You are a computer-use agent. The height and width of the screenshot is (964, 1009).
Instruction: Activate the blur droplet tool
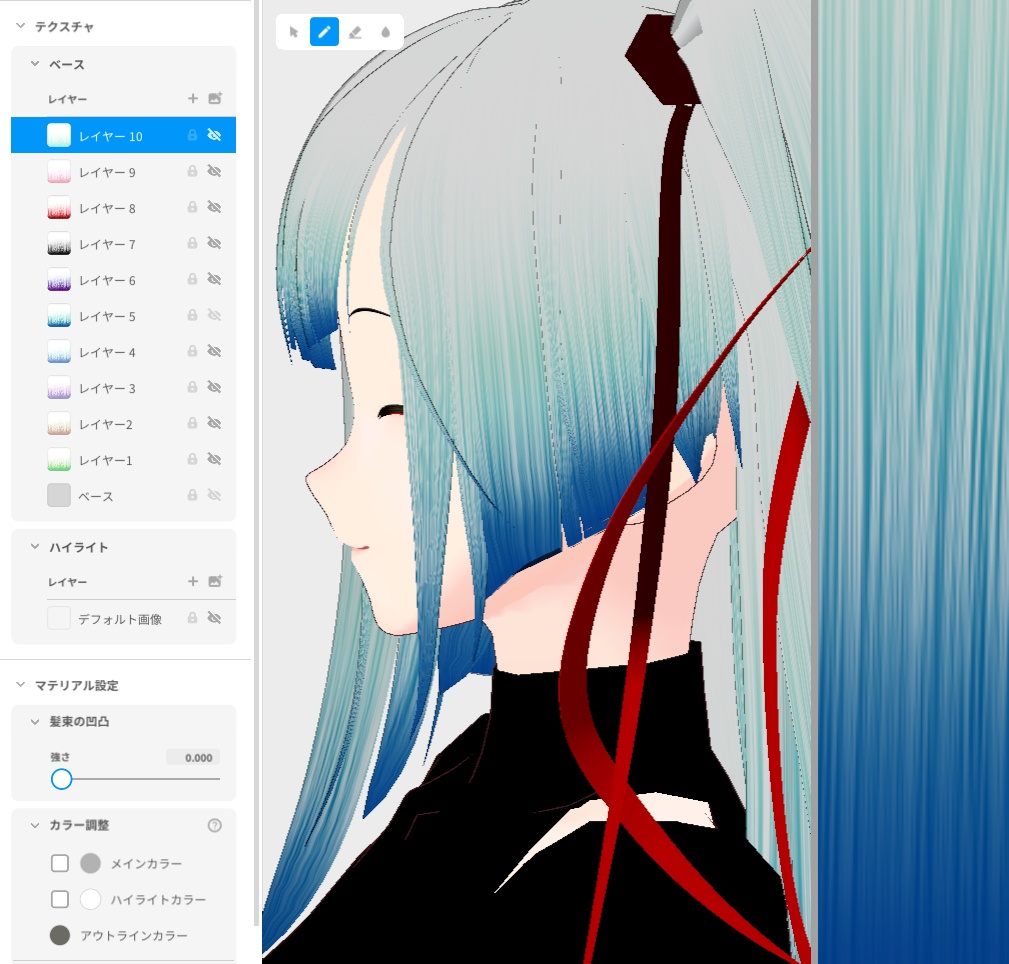(x=386, y=32)
